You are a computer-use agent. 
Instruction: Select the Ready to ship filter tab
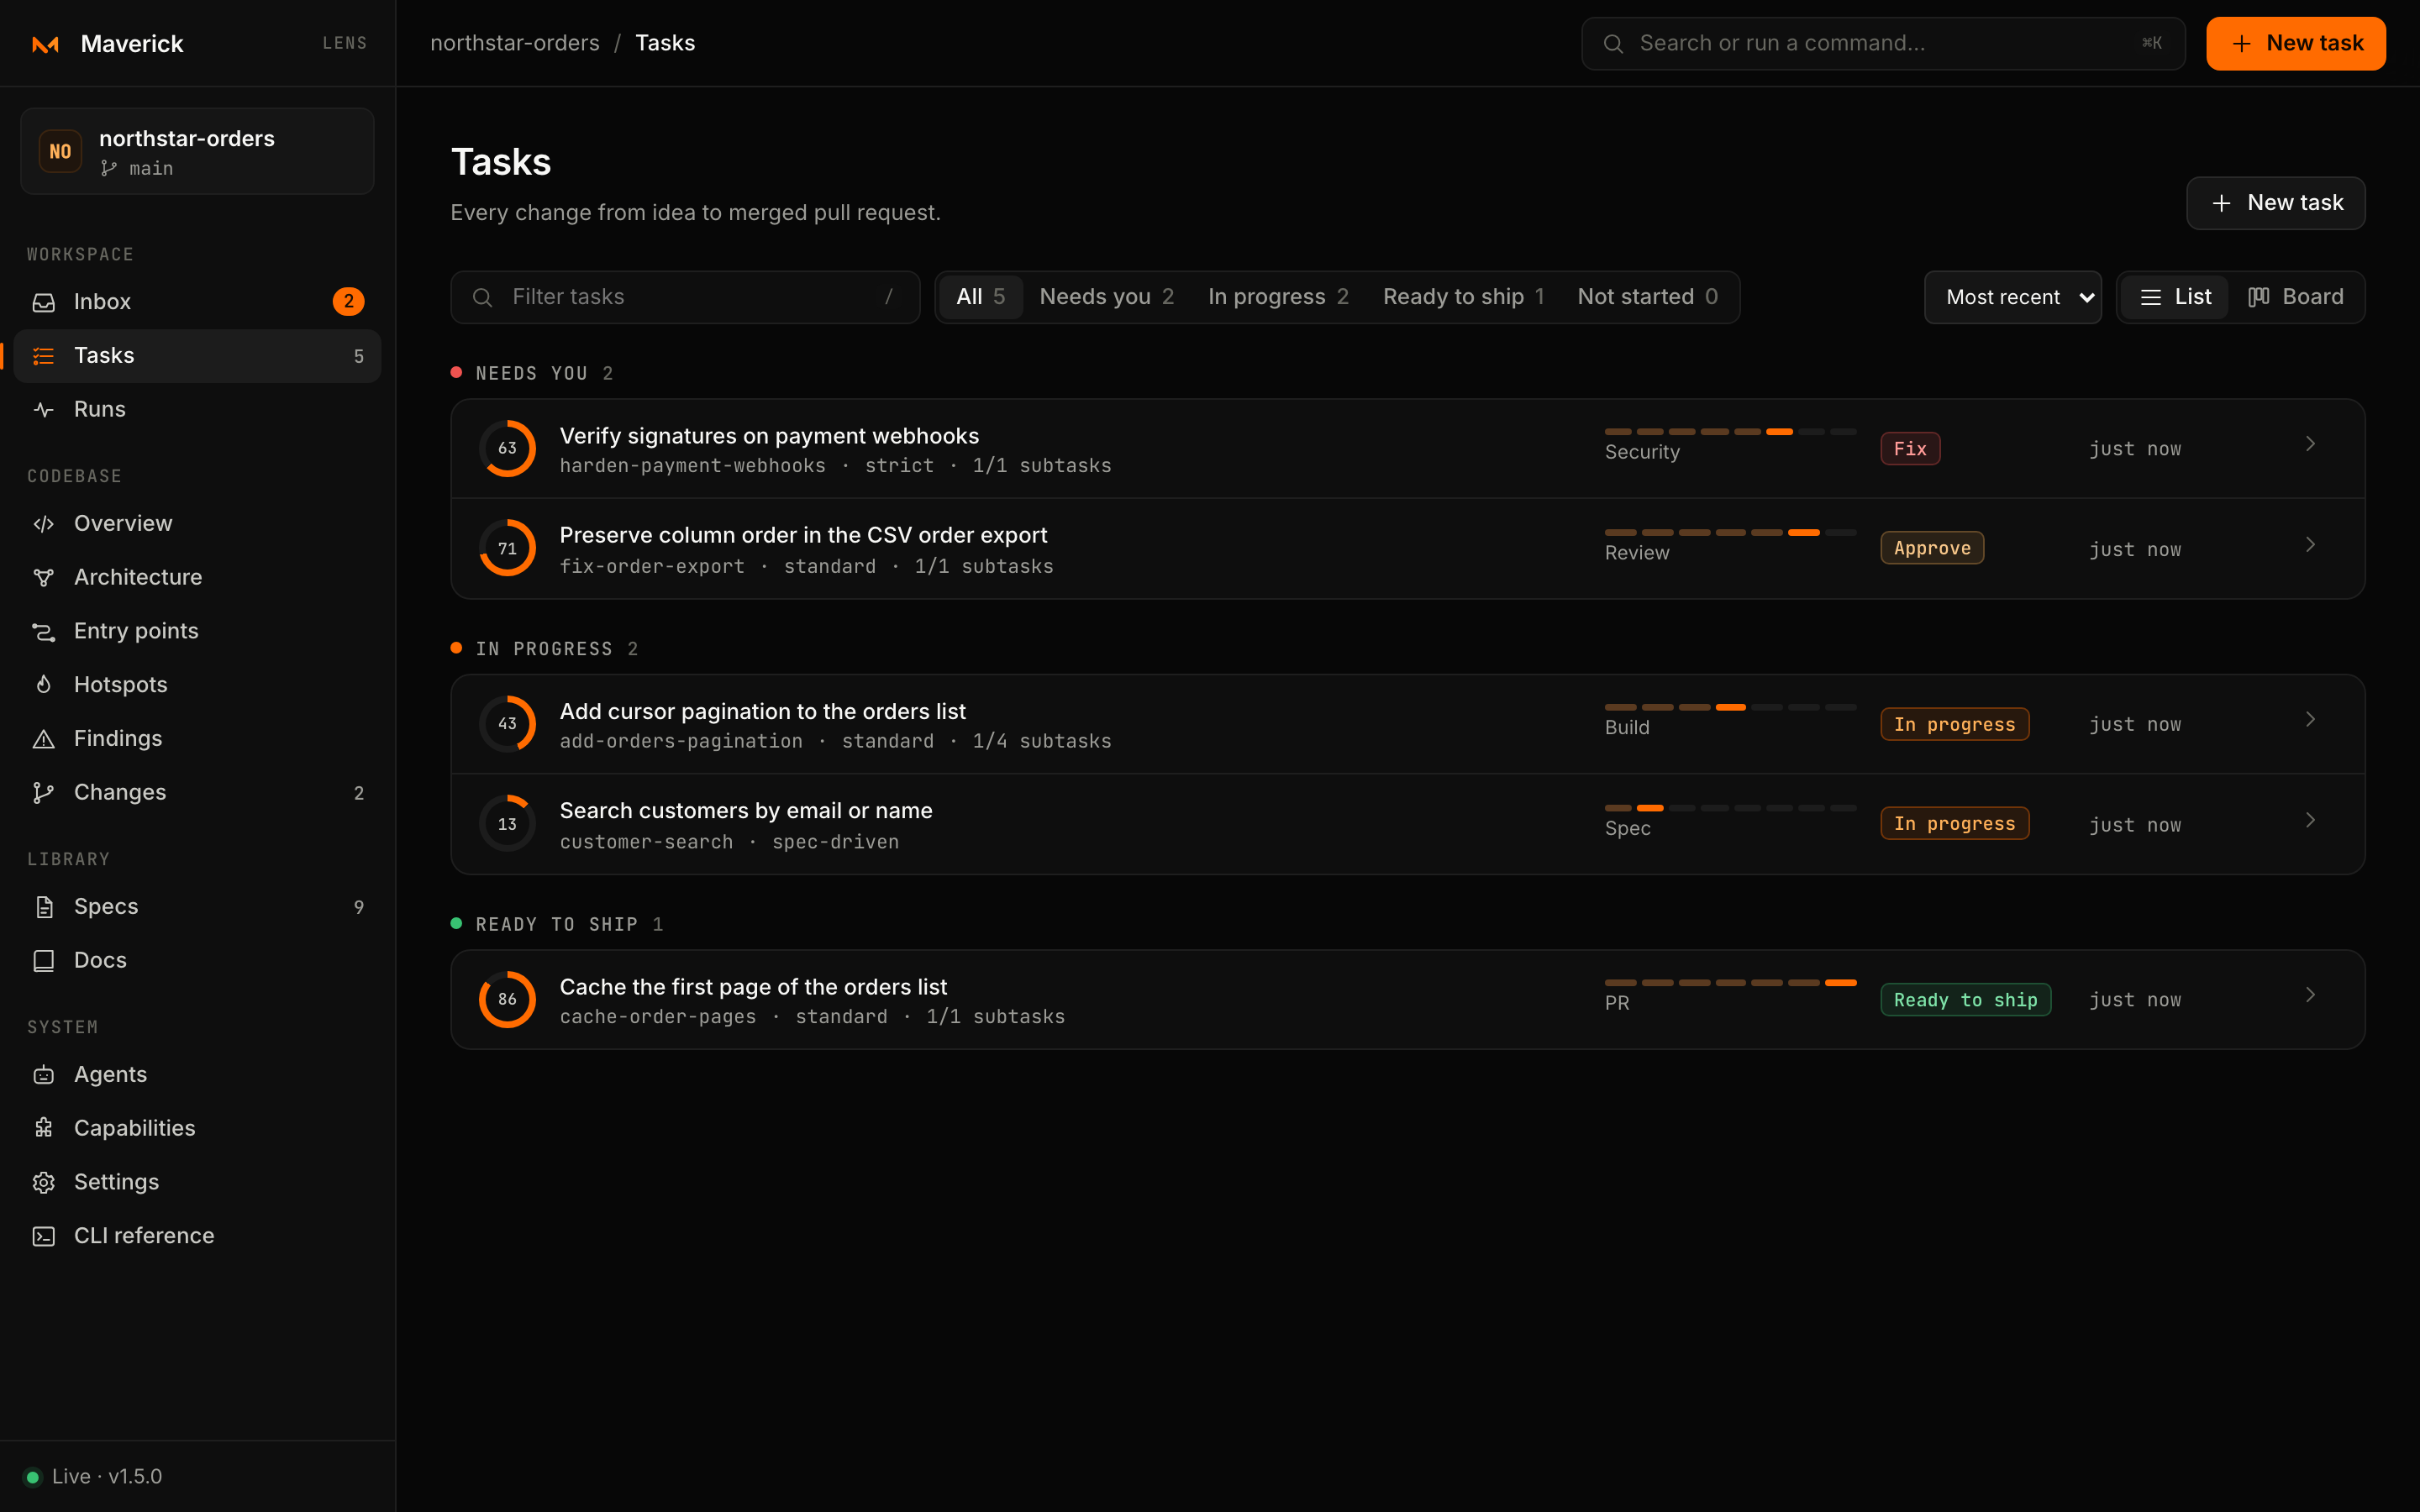coord(1463,297)
